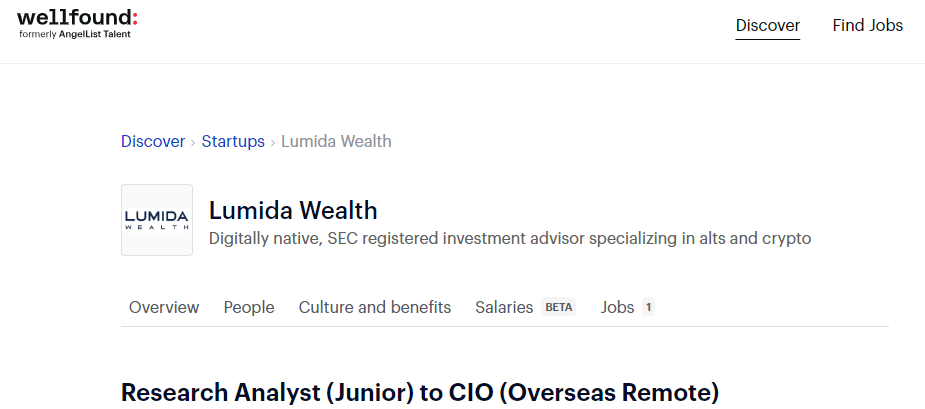925x409 pixels.
Task: Go to Find Jobs in top navigation
Action: 867,26
